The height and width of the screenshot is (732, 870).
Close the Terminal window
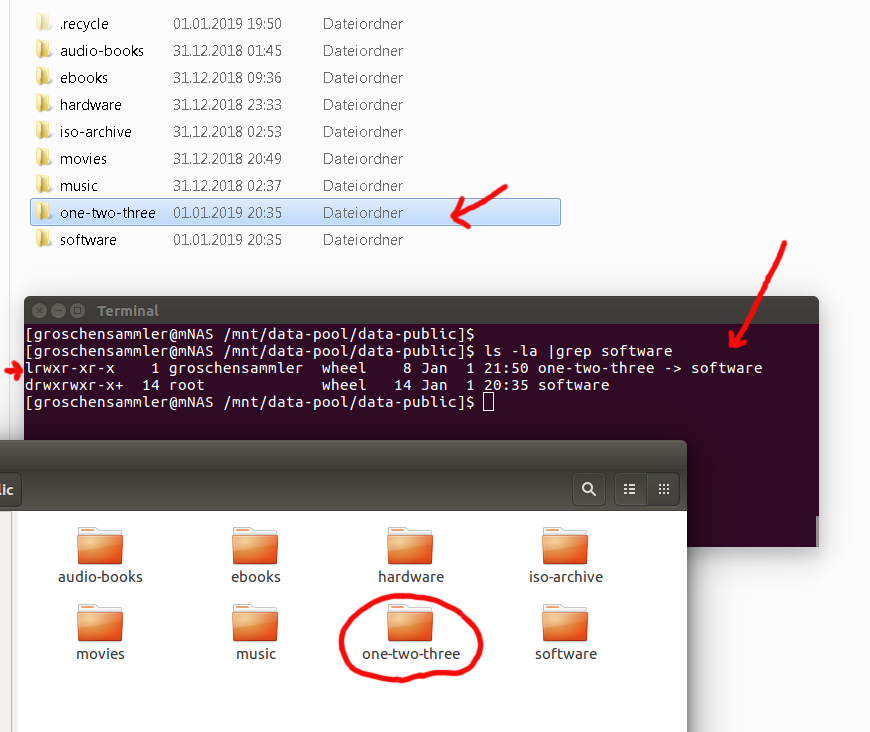click(39, 311)
